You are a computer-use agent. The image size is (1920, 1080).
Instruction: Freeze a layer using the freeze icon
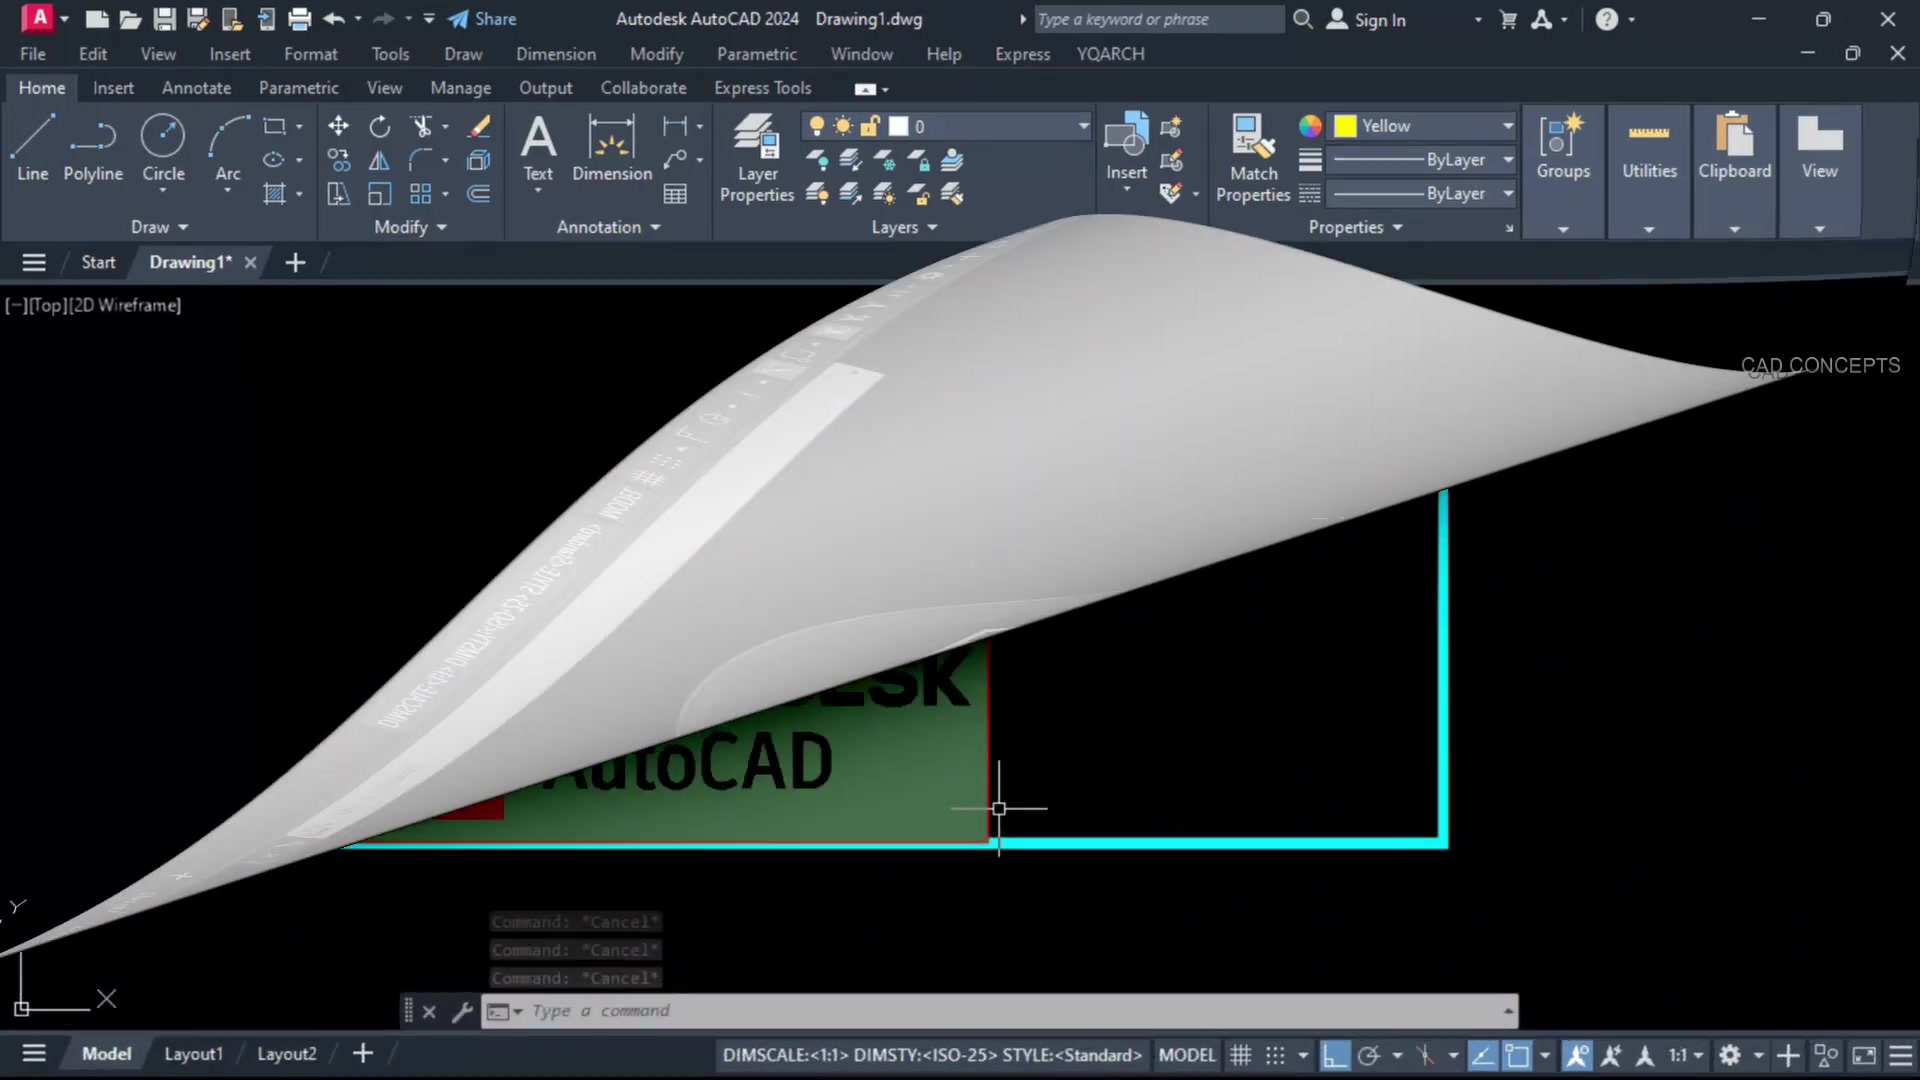click(884, 160)
